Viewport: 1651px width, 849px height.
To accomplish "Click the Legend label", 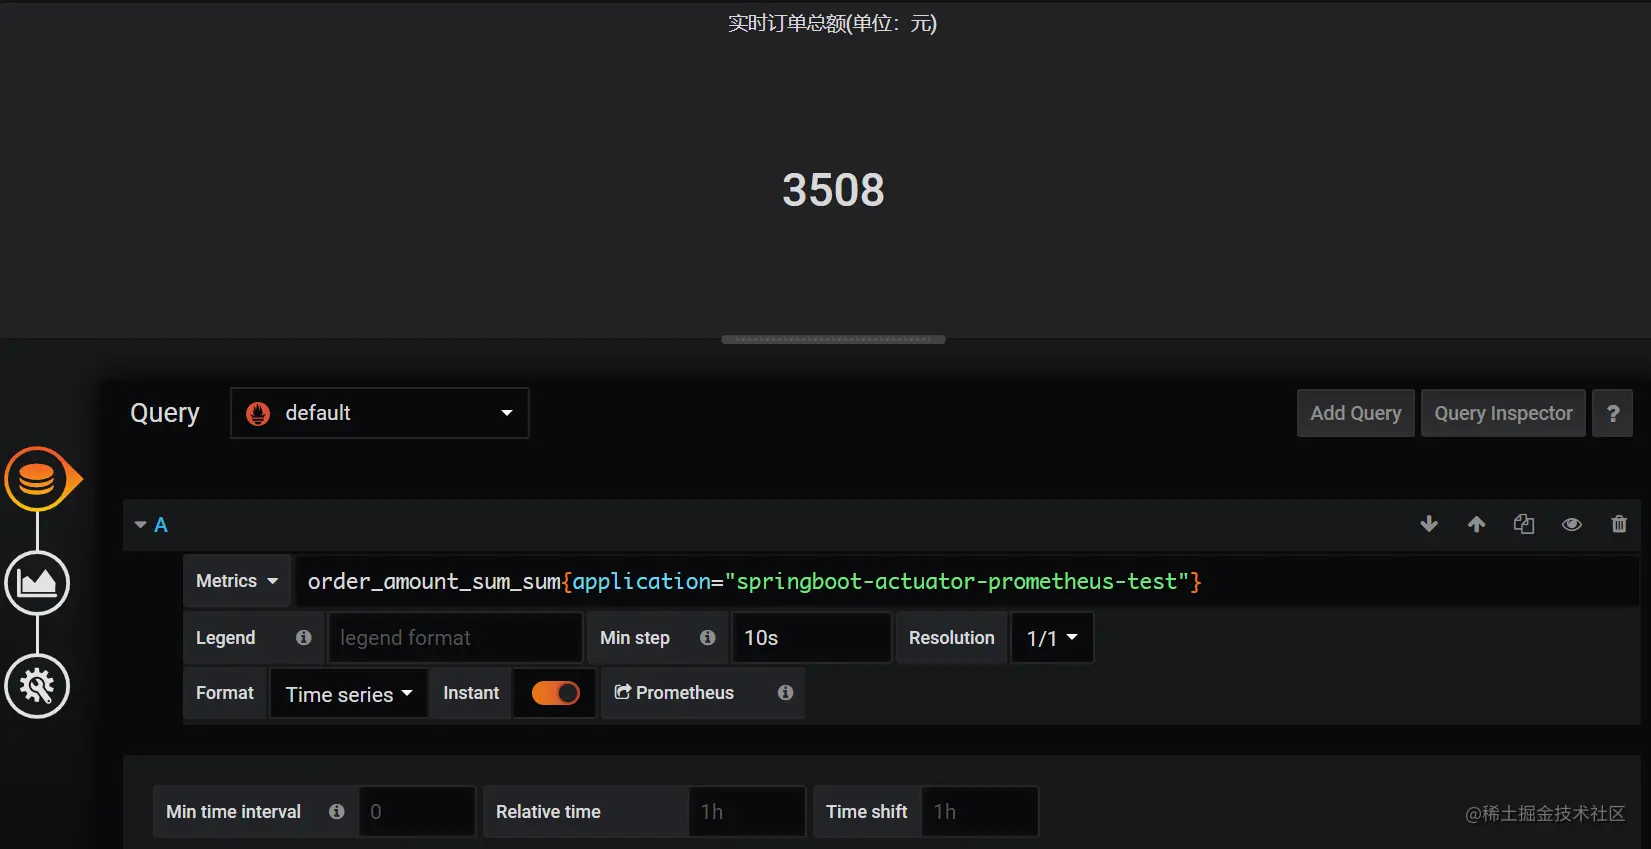I will click(225, 638).
